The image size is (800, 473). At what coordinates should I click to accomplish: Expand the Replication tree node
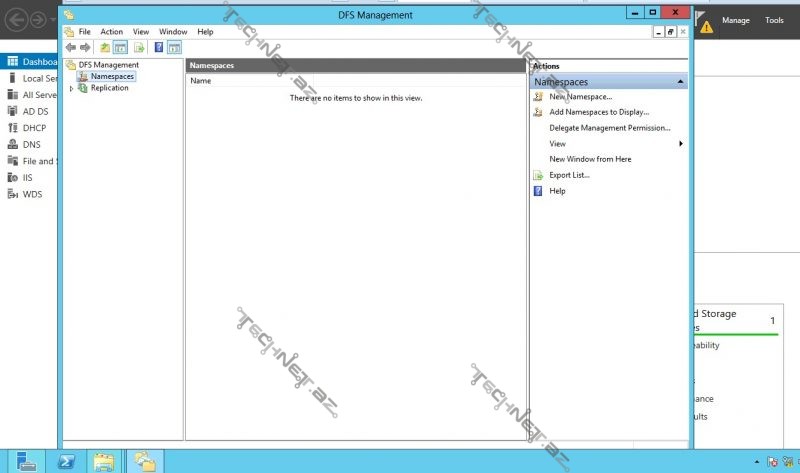click(72, 88)
